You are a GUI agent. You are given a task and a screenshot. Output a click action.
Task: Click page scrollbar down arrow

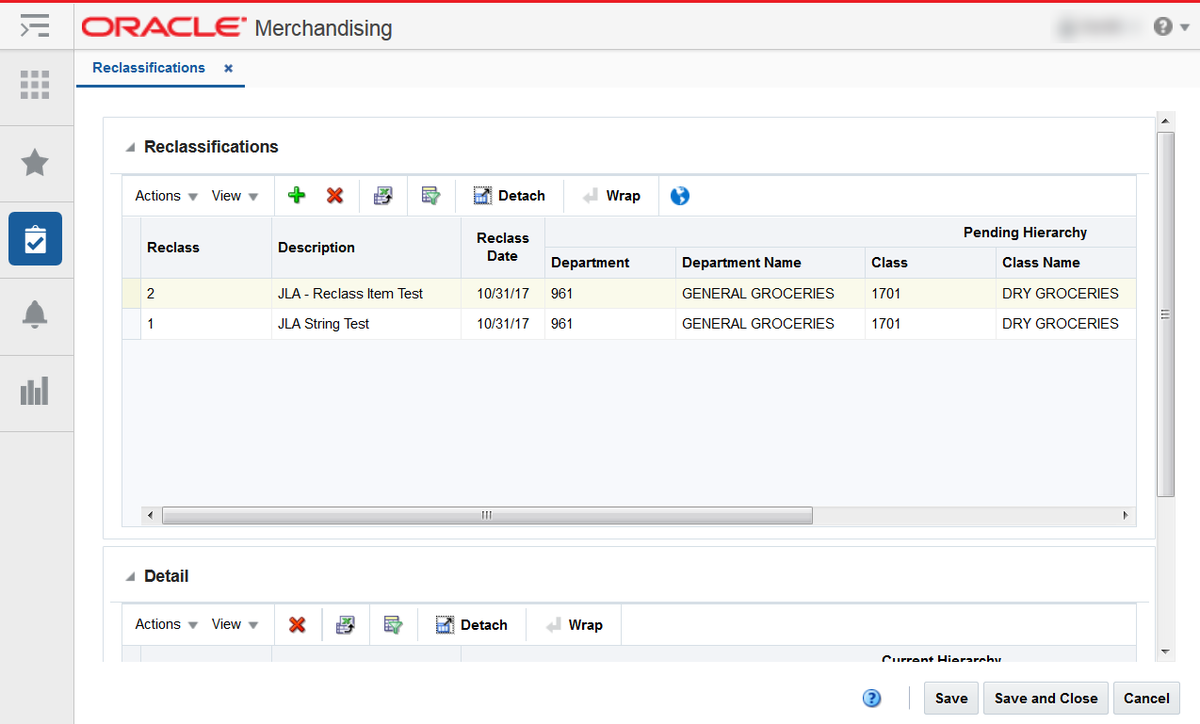(1165, 652)
